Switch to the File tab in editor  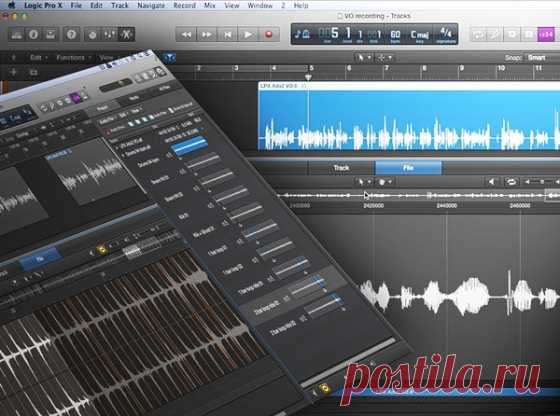pos(408,168)
